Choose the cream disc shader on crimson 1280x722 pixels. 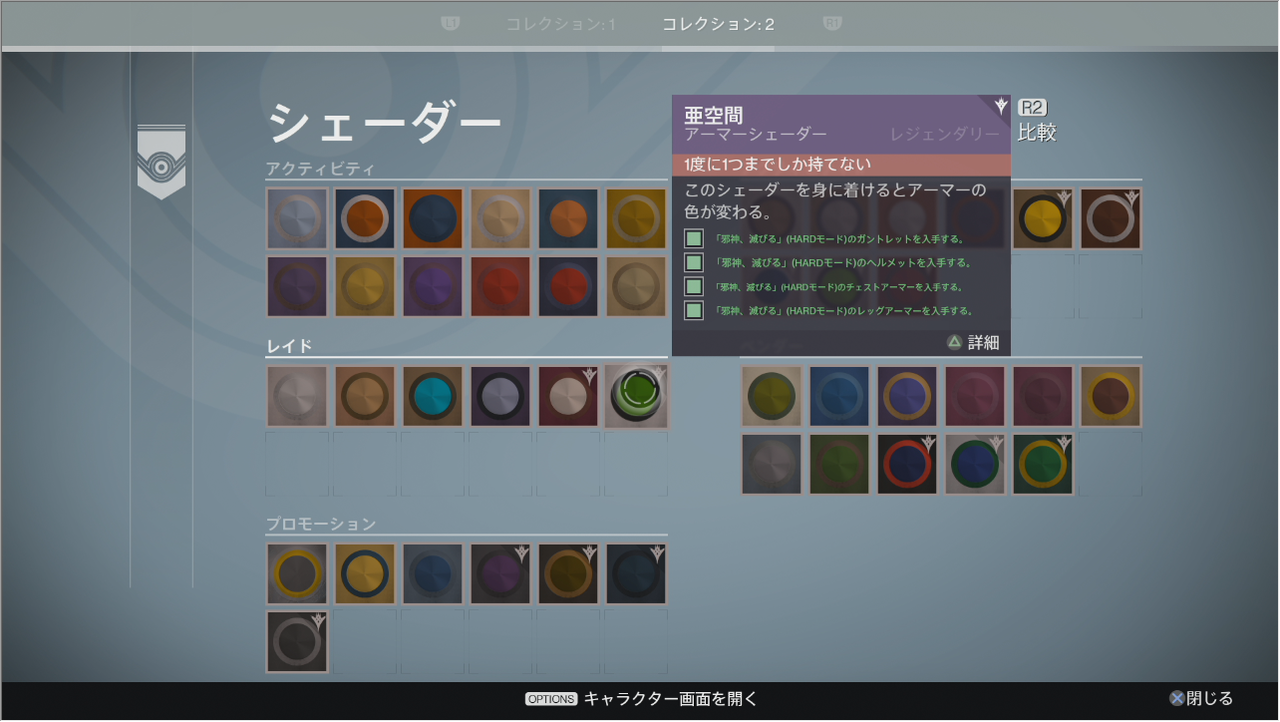pyautogui.click(x=569, y=396)
